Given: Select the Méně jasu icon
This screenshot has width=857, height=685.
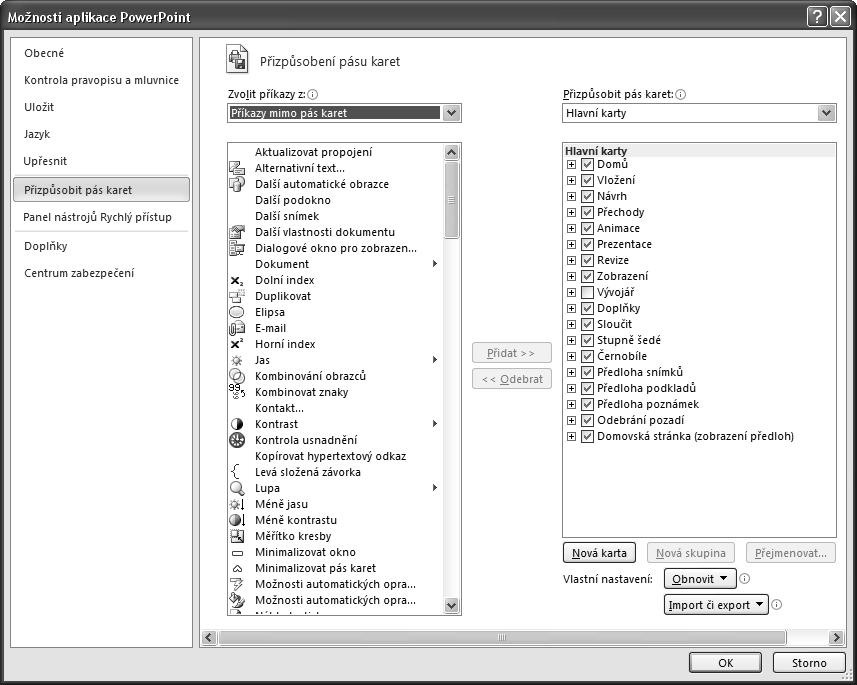Looking at the screenshot, I should pos(237,504).
